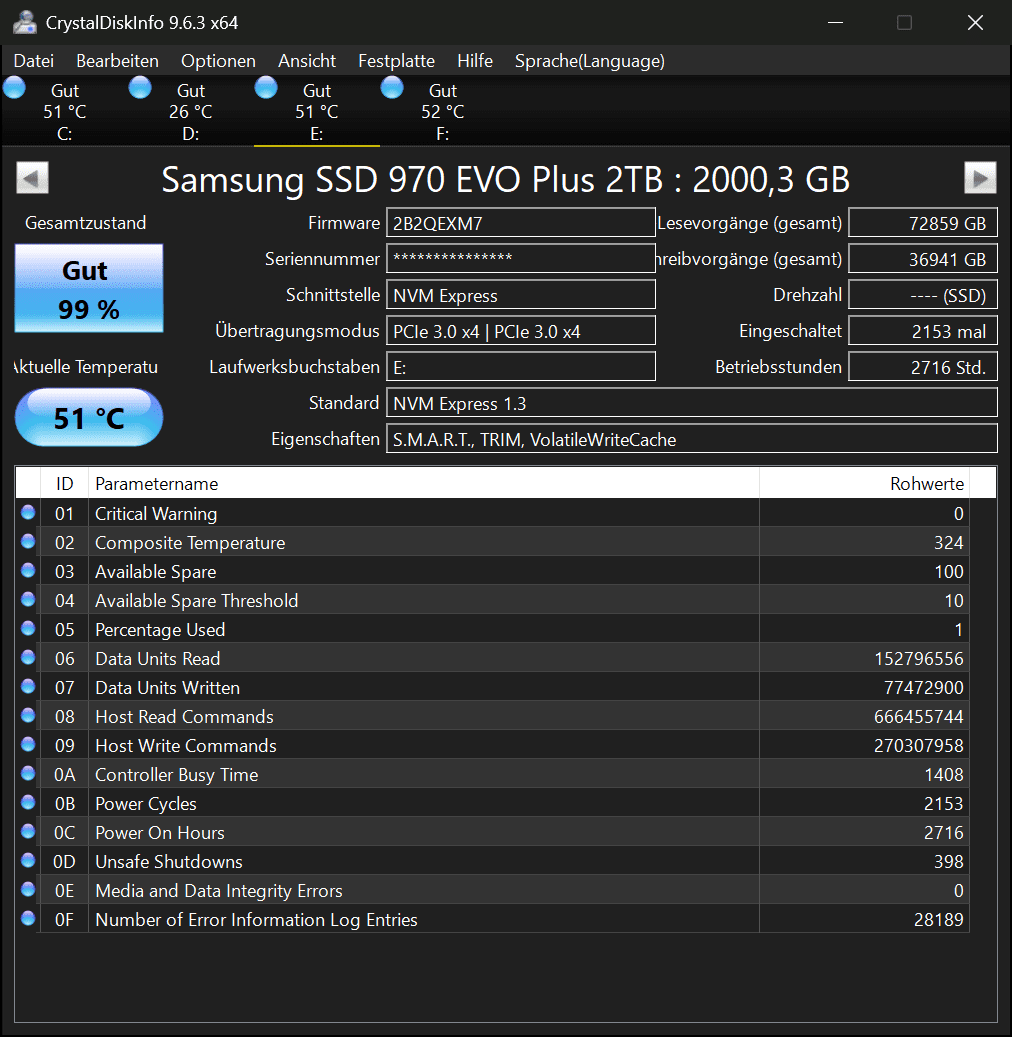Click the 51 °C temperature button
Image resolution: width=1012 pixels, height=1037 pixels.
(89, 418)
